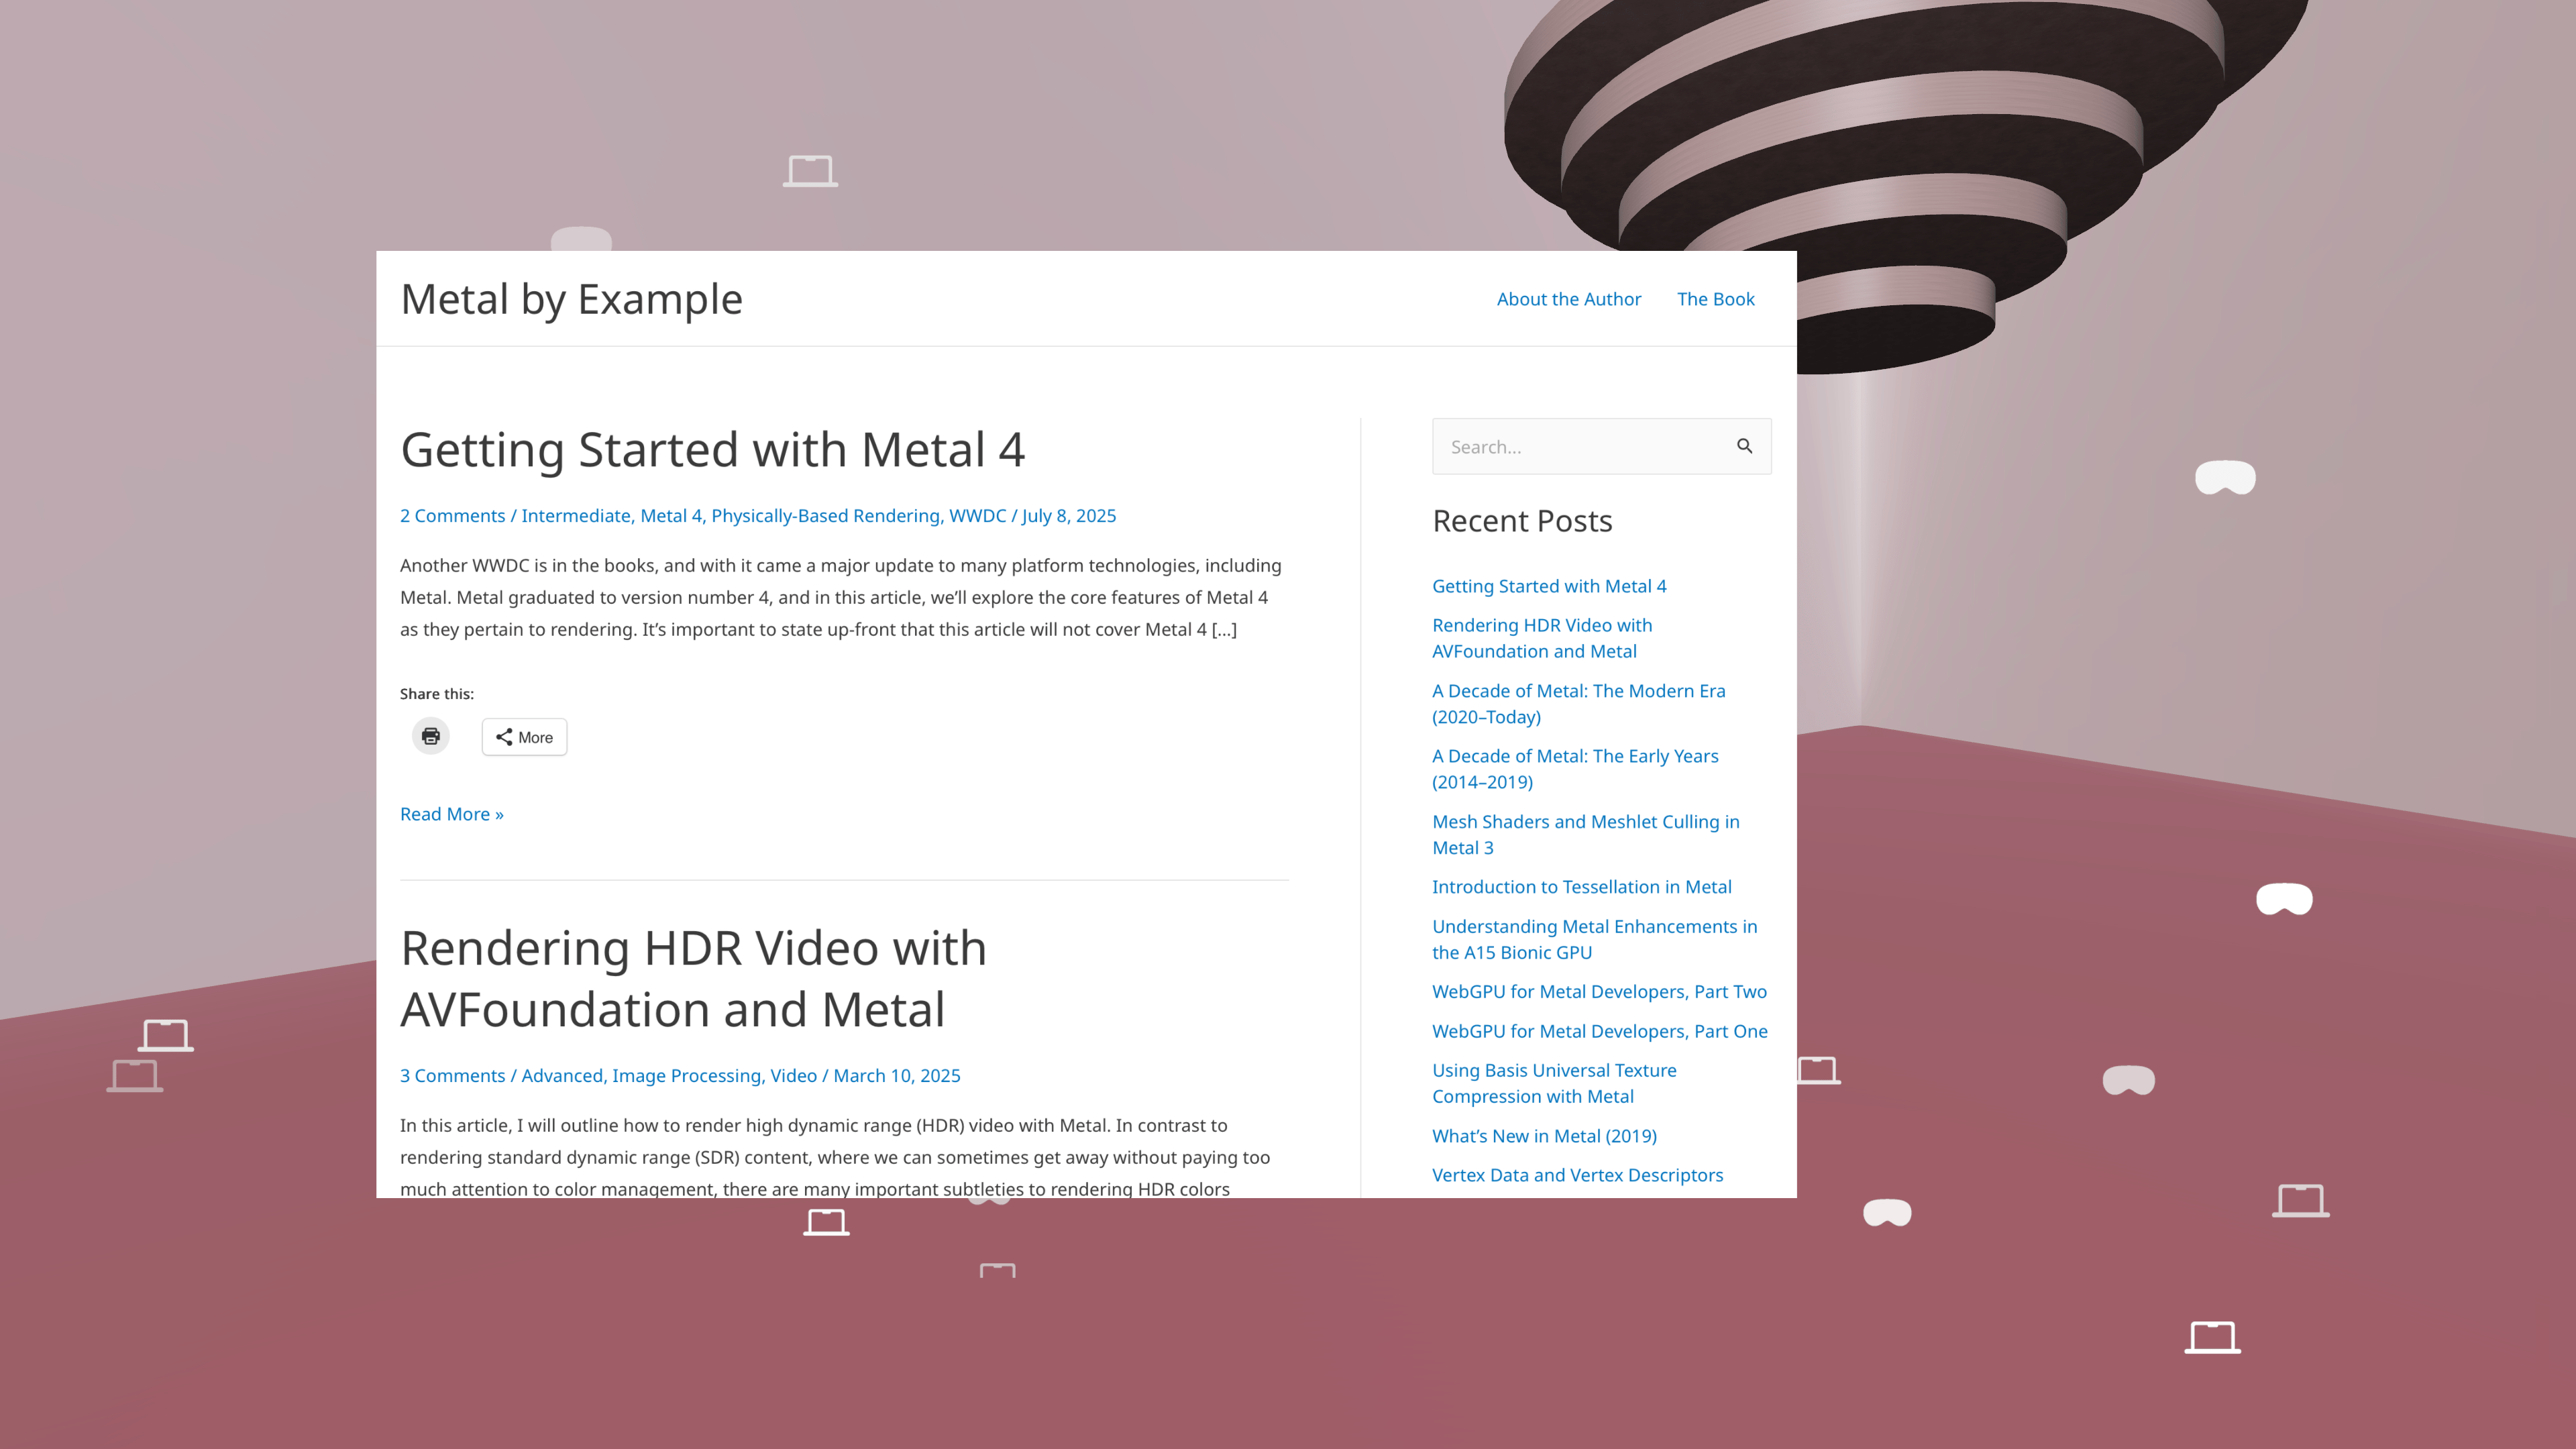
Task: Open the Physically-Based Rendering category
Action: (825, 516)
